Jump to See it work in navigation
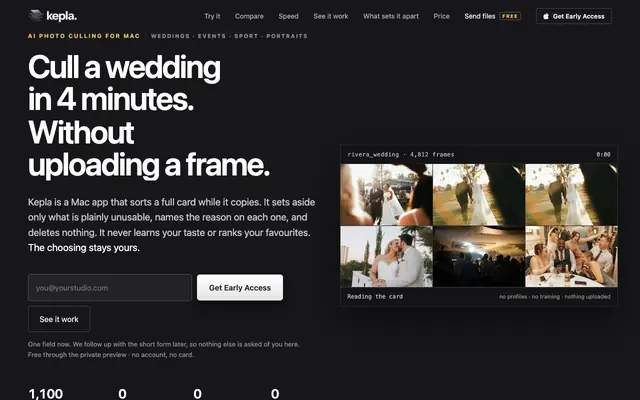640x400 pixels. point(331,16)
